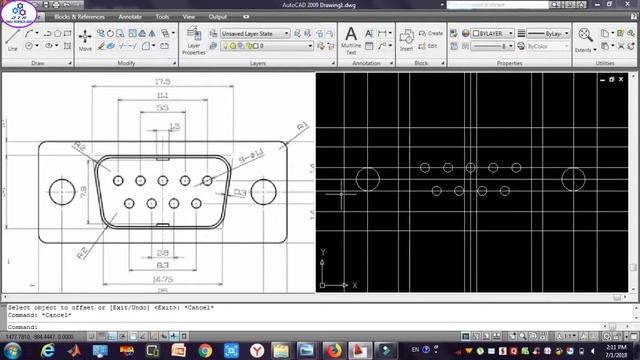
Task: Select the Erase tool in Modify panel
Action: (101, 46)
